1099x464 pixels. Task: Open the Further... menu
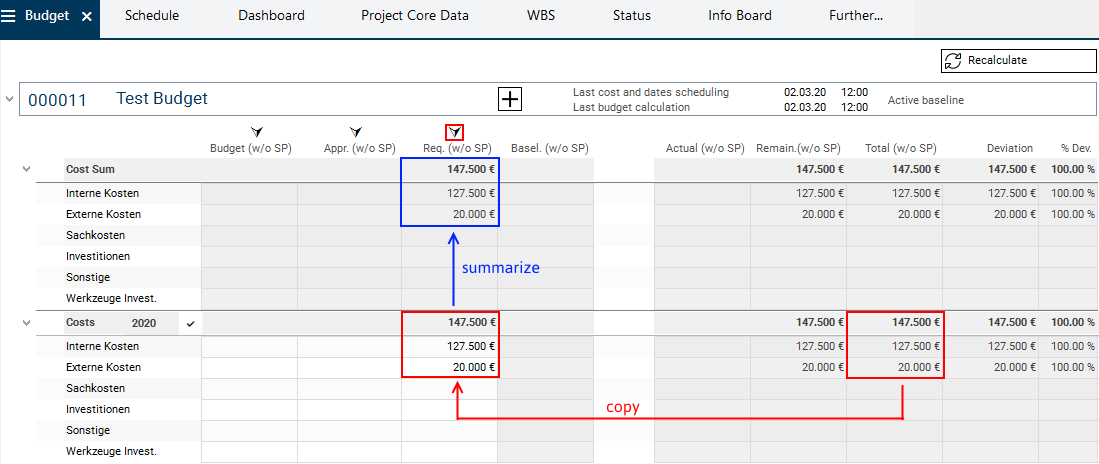click(857, 16)
